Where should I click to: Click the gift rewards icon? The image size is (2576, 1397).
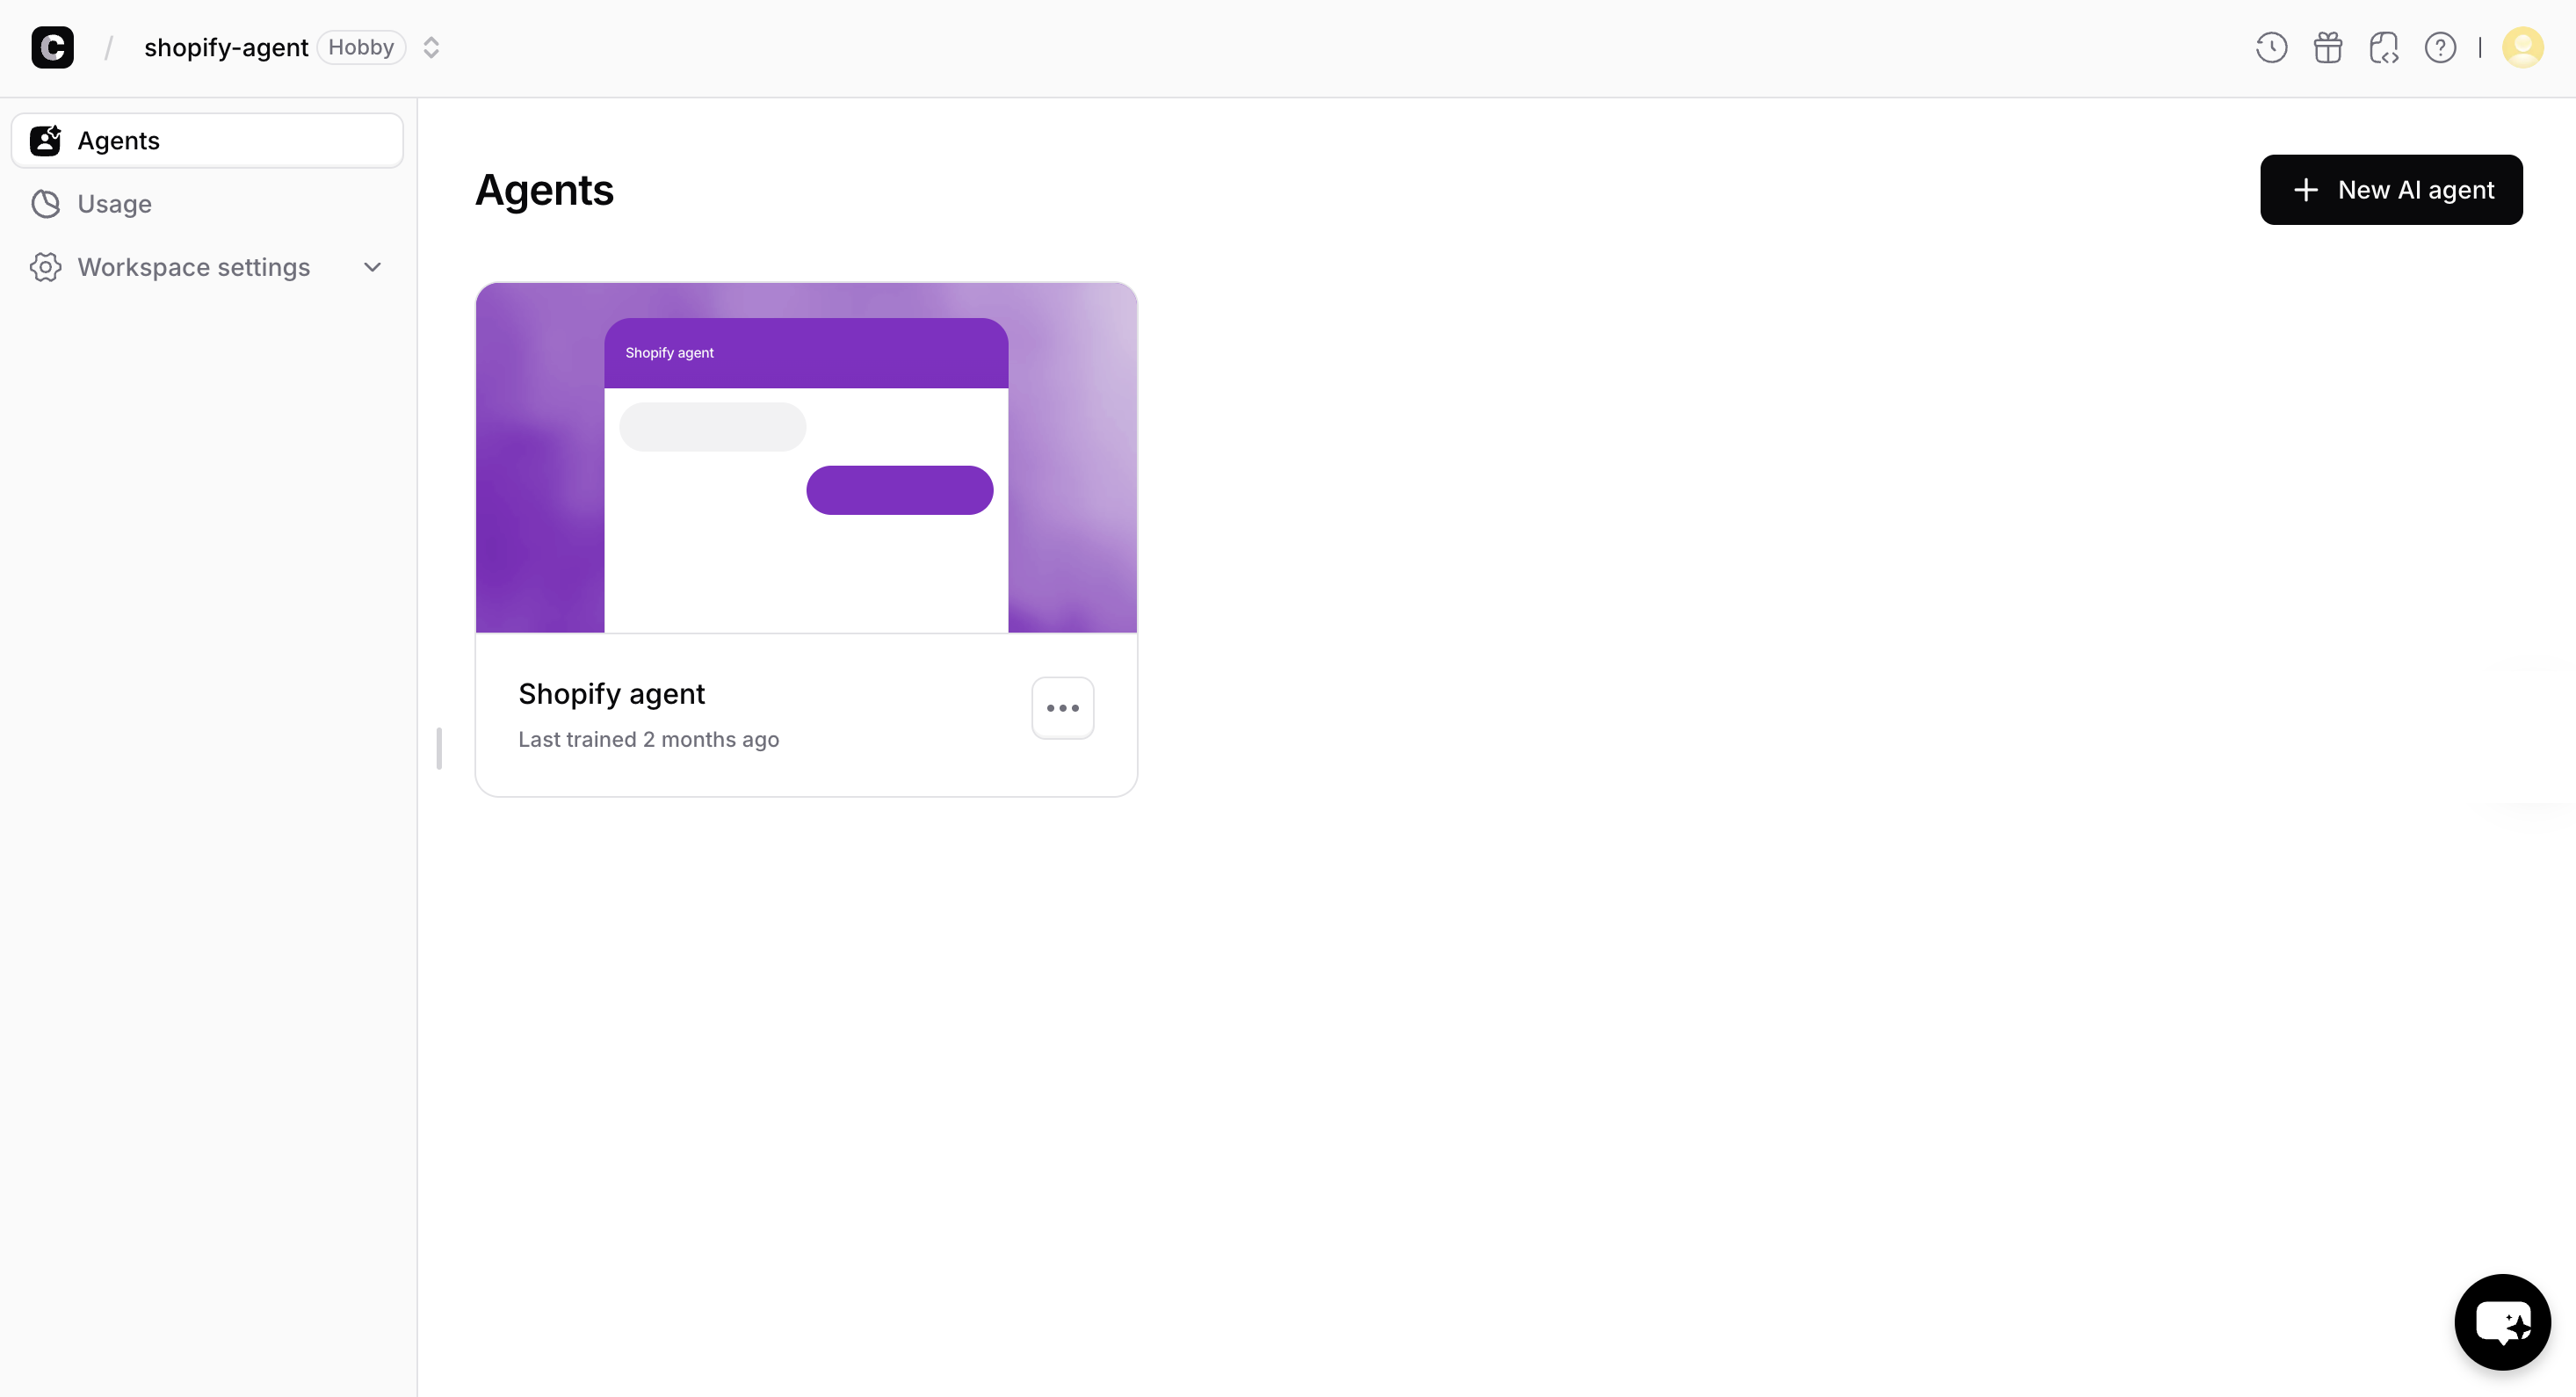2328,47
